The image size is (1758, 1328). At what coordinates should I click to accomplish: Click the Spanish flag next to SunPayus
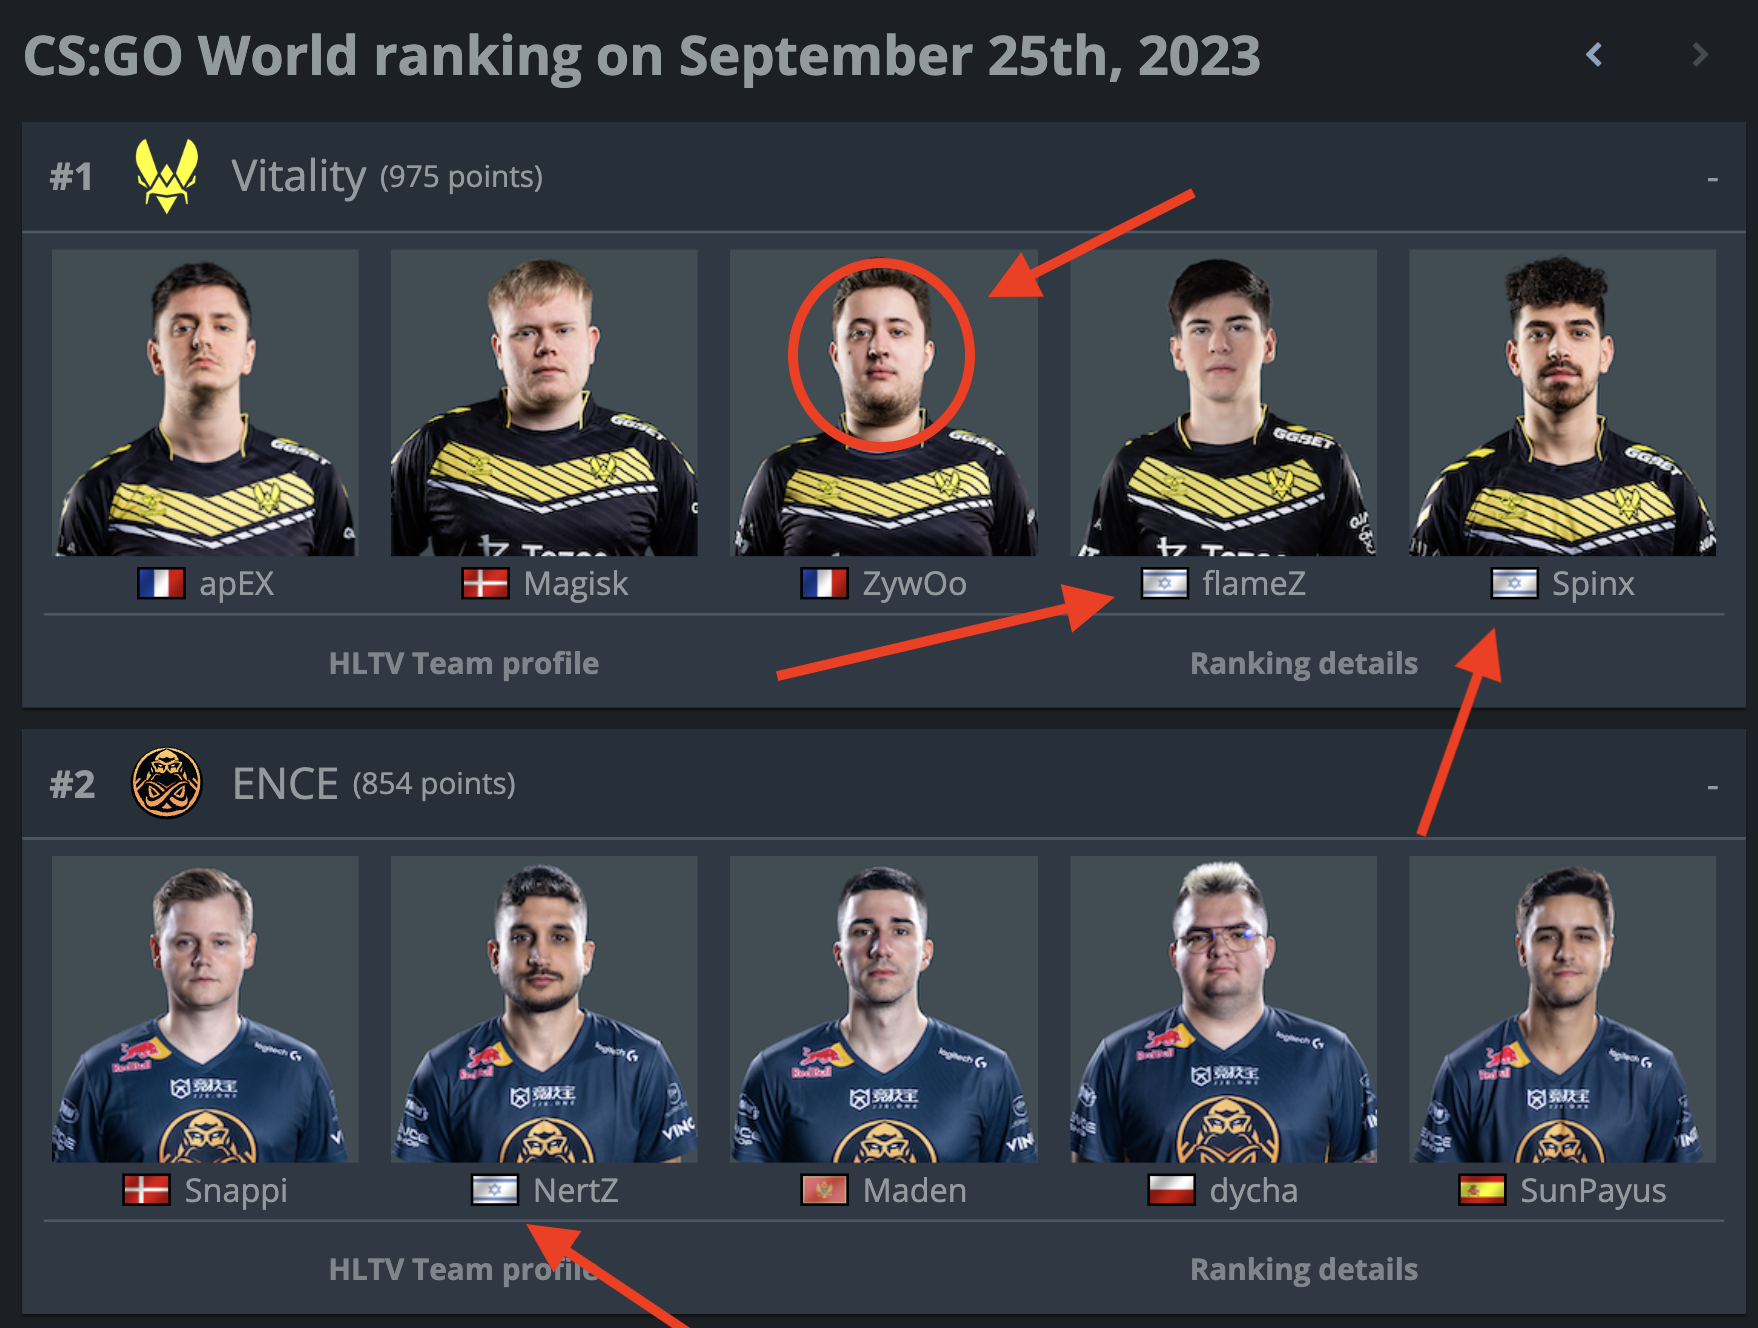pyautogui.click(x=1482, y=1190)
